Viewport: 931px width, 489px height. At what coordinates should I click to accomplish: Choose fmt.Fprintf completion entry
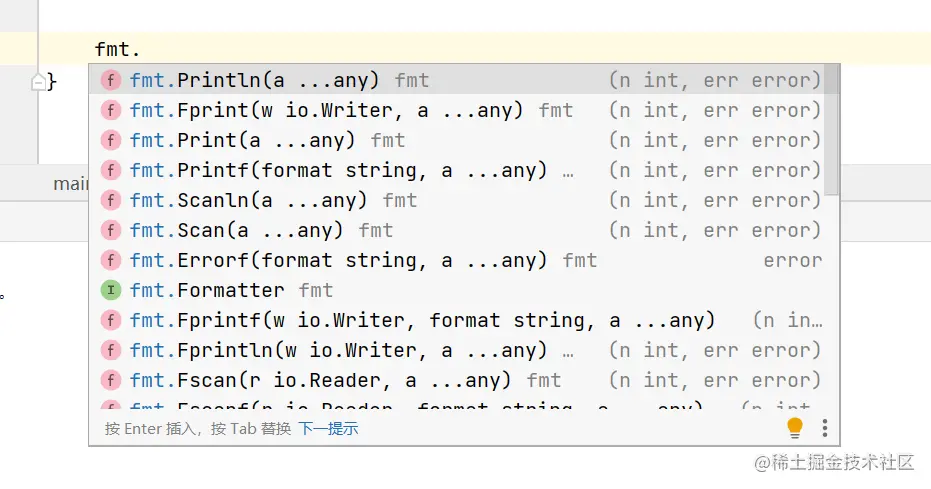tap(422, 320)
